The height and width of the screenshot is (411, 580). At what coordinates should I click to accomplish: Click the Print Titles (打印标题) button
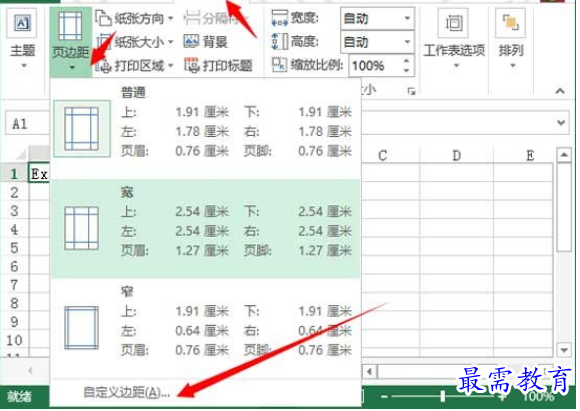[x=218, y=66]
